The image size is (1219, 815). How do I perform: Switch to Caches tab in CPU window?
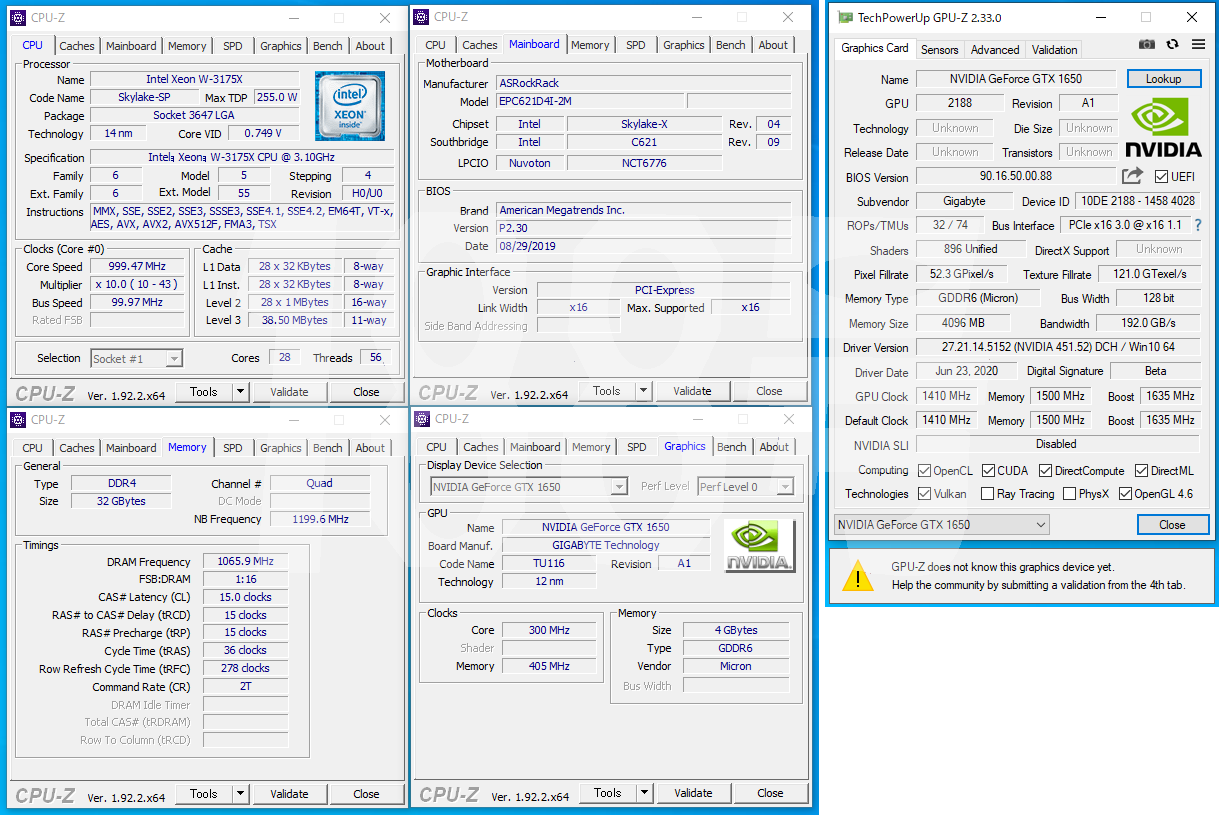(x=77, y=46)
